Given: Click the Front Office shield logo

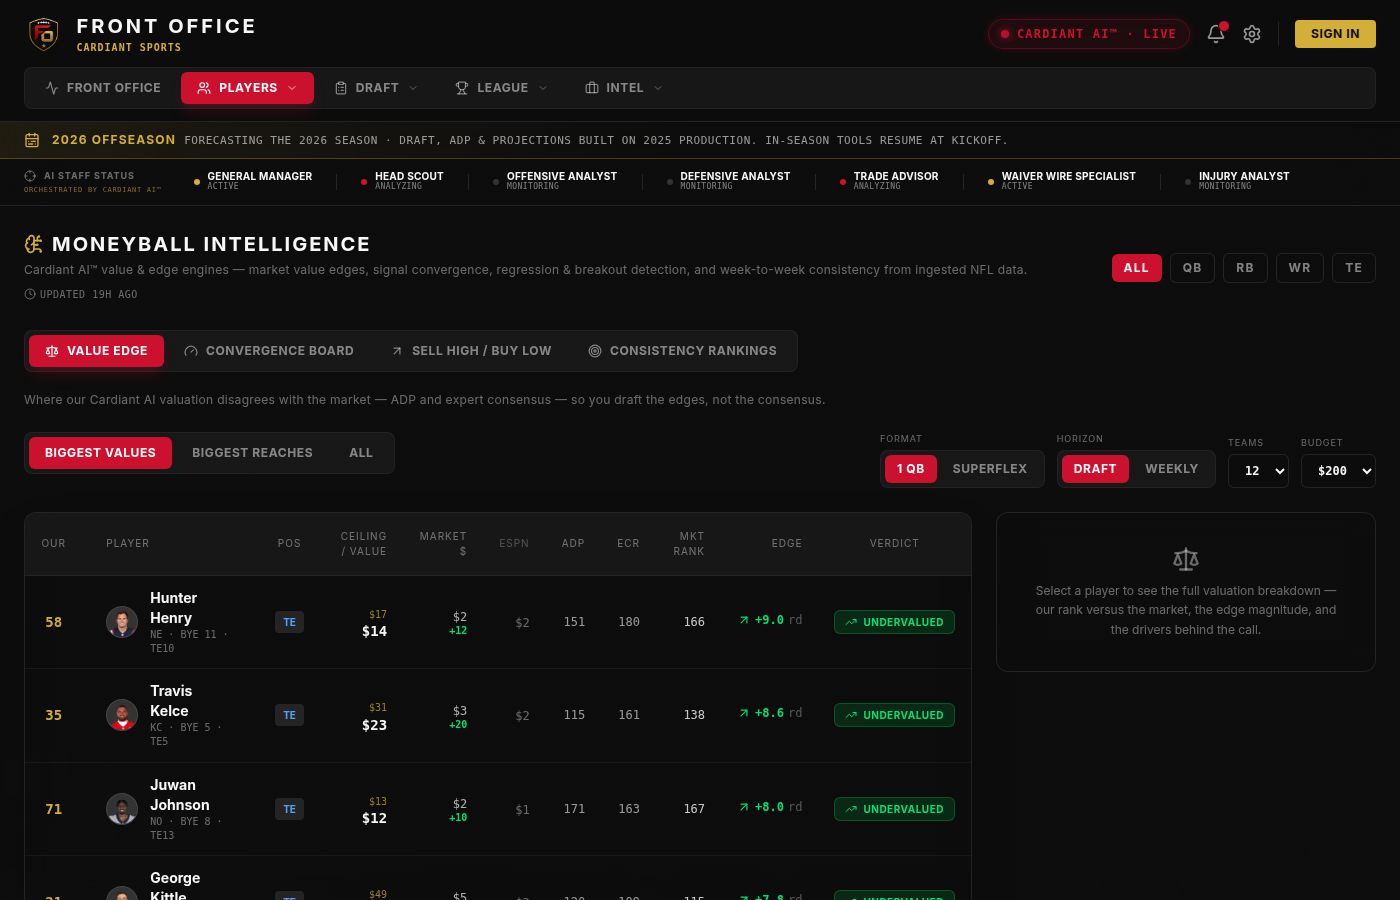Looking at the screenshot, I should pos(43,34).
